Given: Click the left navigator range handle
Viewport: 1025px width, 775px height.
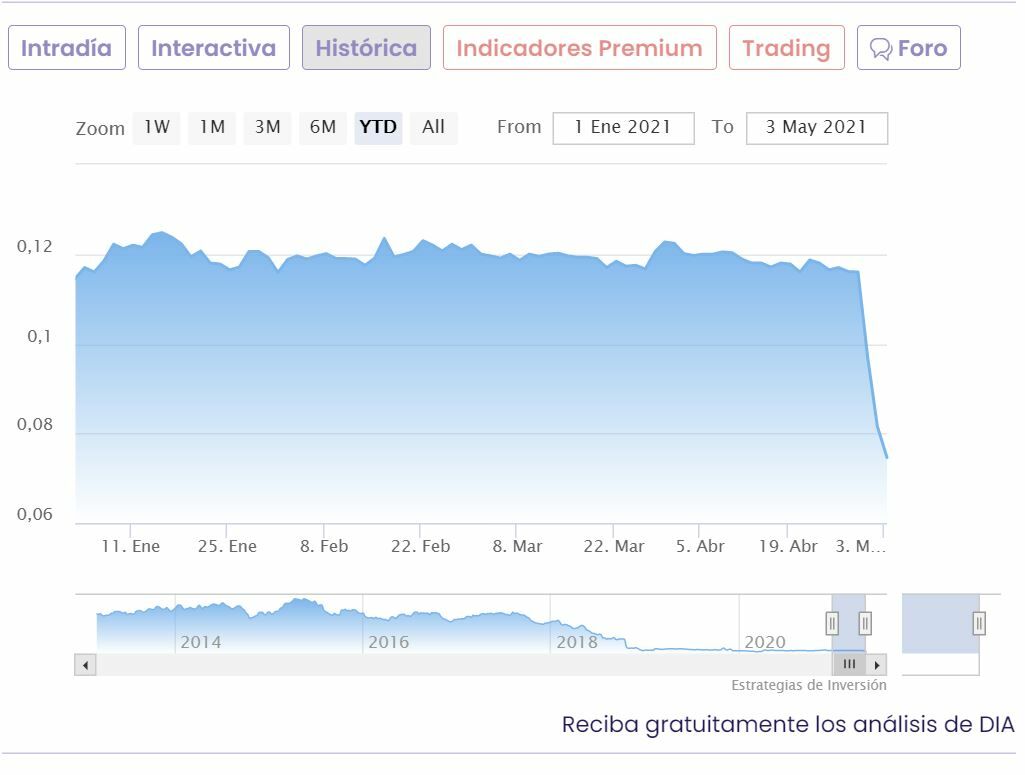Looking at the screenshot, I should pos(832,623).
